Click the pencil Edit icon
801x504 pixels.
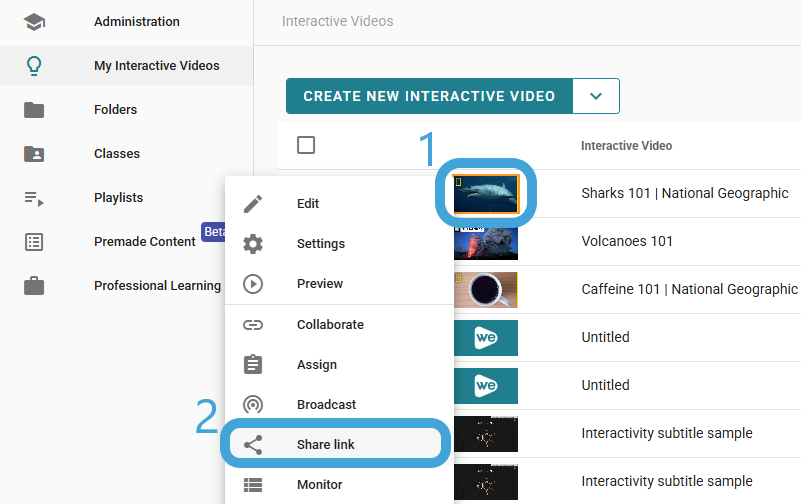pyautogui.click(x=253, y=204)
